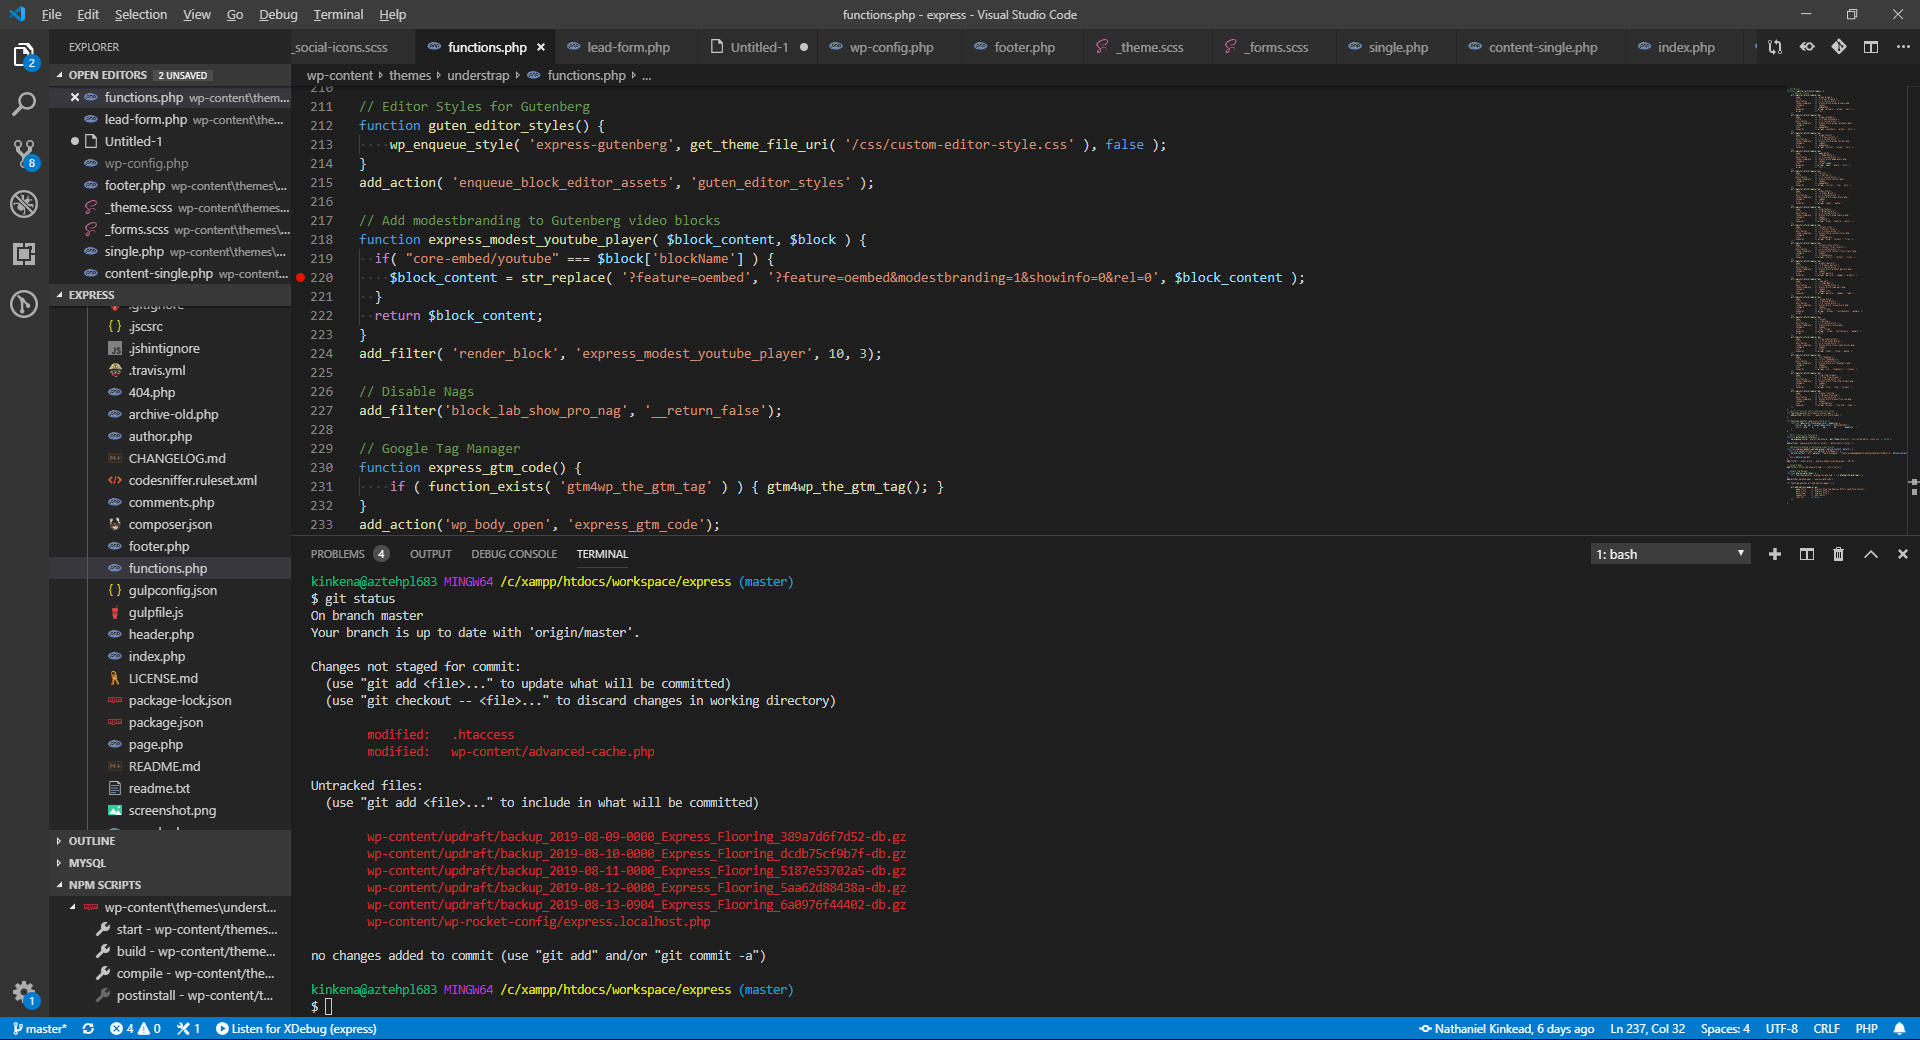Open the Search view in activity bar
This screenshot has height=1040, width=1920.
(x=24, y=104)
